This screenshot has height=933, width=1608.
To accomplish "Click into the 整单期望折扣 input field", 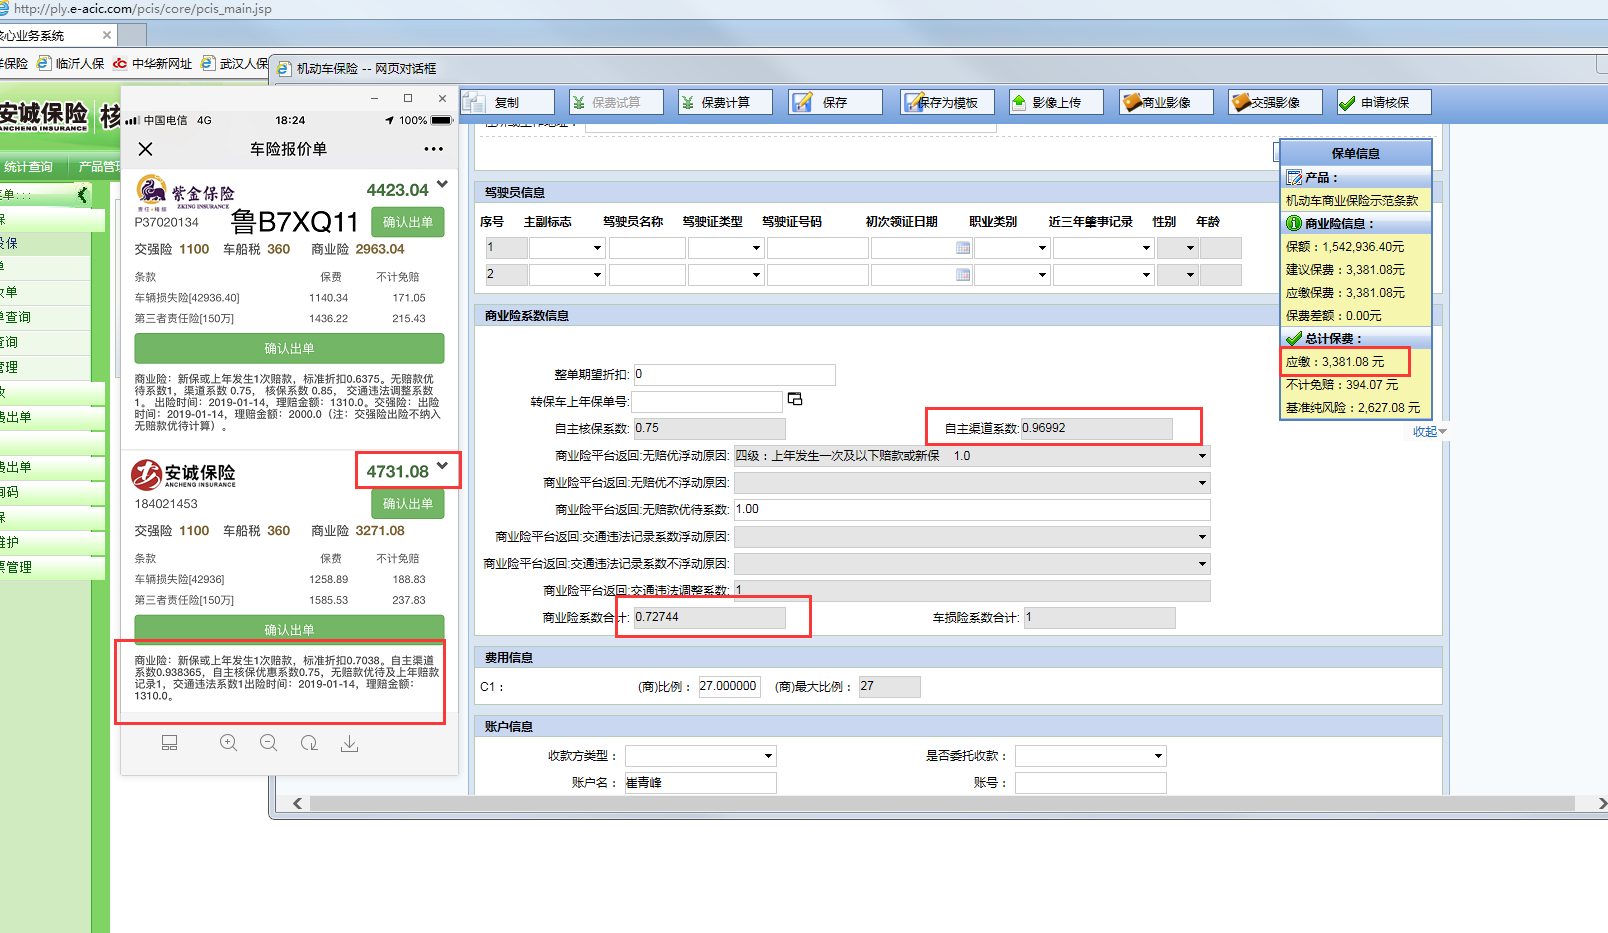I will click(x=734, y=375).
